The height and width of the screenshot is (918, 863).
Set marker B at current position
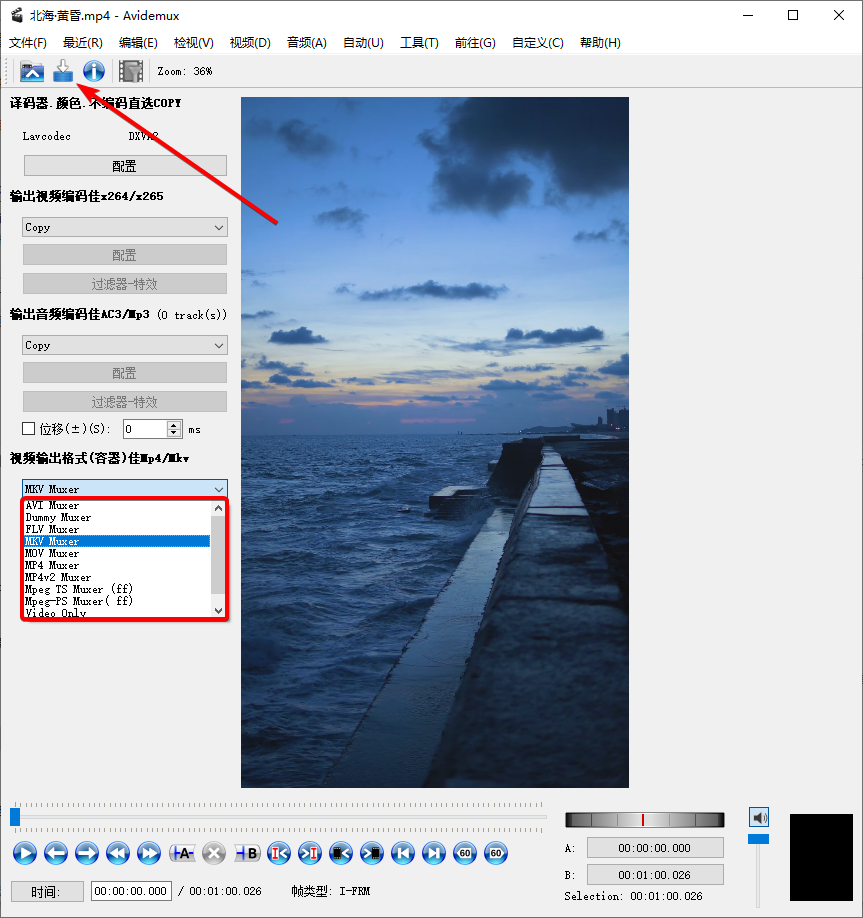(x=246, y=853)
